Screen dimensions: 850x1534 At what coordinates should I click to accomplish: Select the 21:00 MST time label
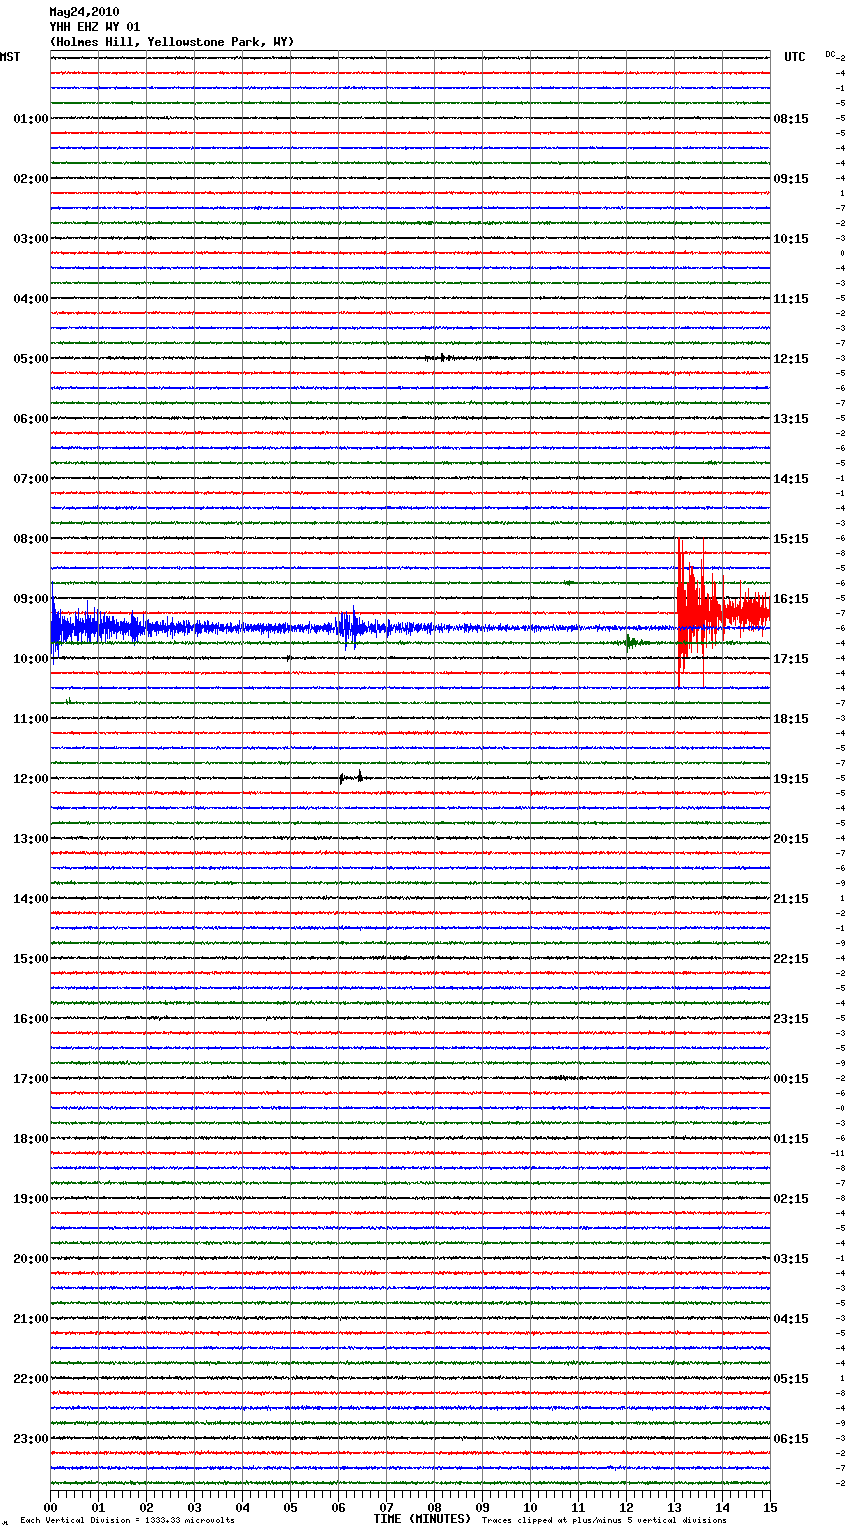coord(30,1319)
